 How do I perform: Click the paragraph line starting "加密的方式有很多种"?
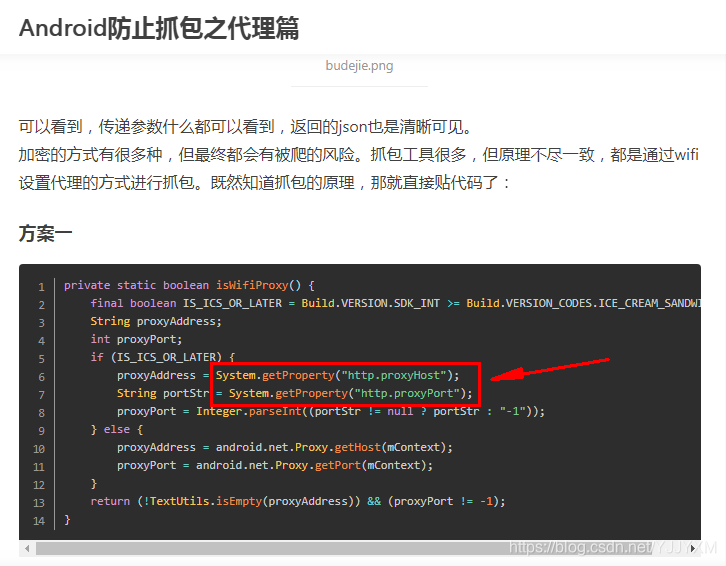coord(359,155)
